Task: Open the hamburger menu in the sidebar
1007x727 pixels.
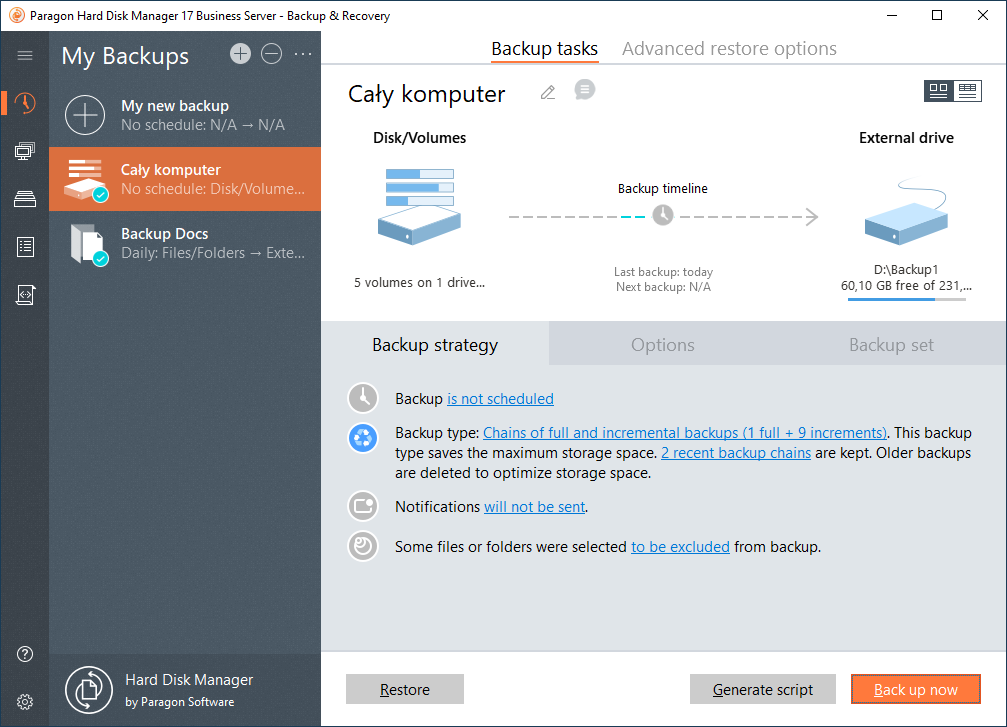Action: click(25, 55)
